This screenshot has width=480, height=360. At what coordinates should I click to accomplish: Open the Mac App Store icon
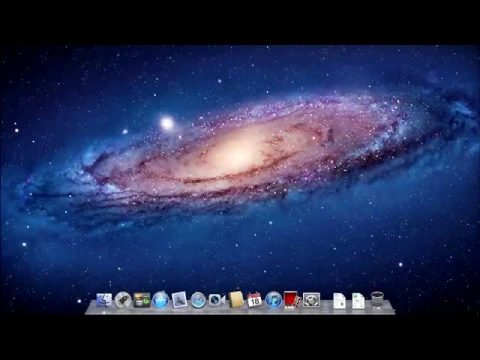point(161,300)
